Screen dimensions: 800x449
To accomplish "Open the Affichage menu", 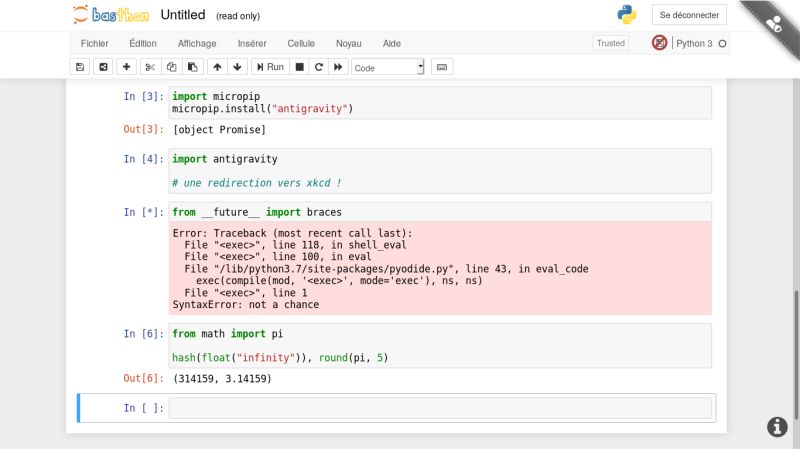I will point(197,43).
